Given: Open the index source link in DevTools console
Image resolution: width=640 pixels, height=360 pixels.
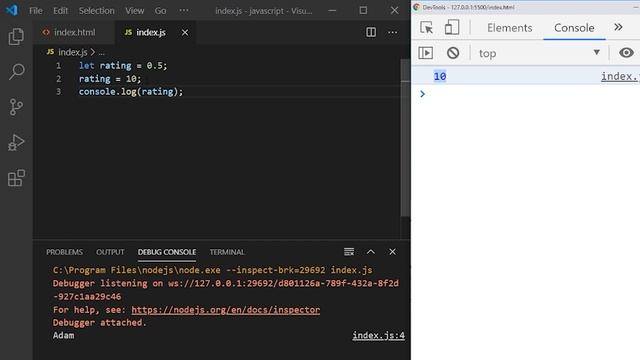Looking at the screenshot, I should 620,76.
